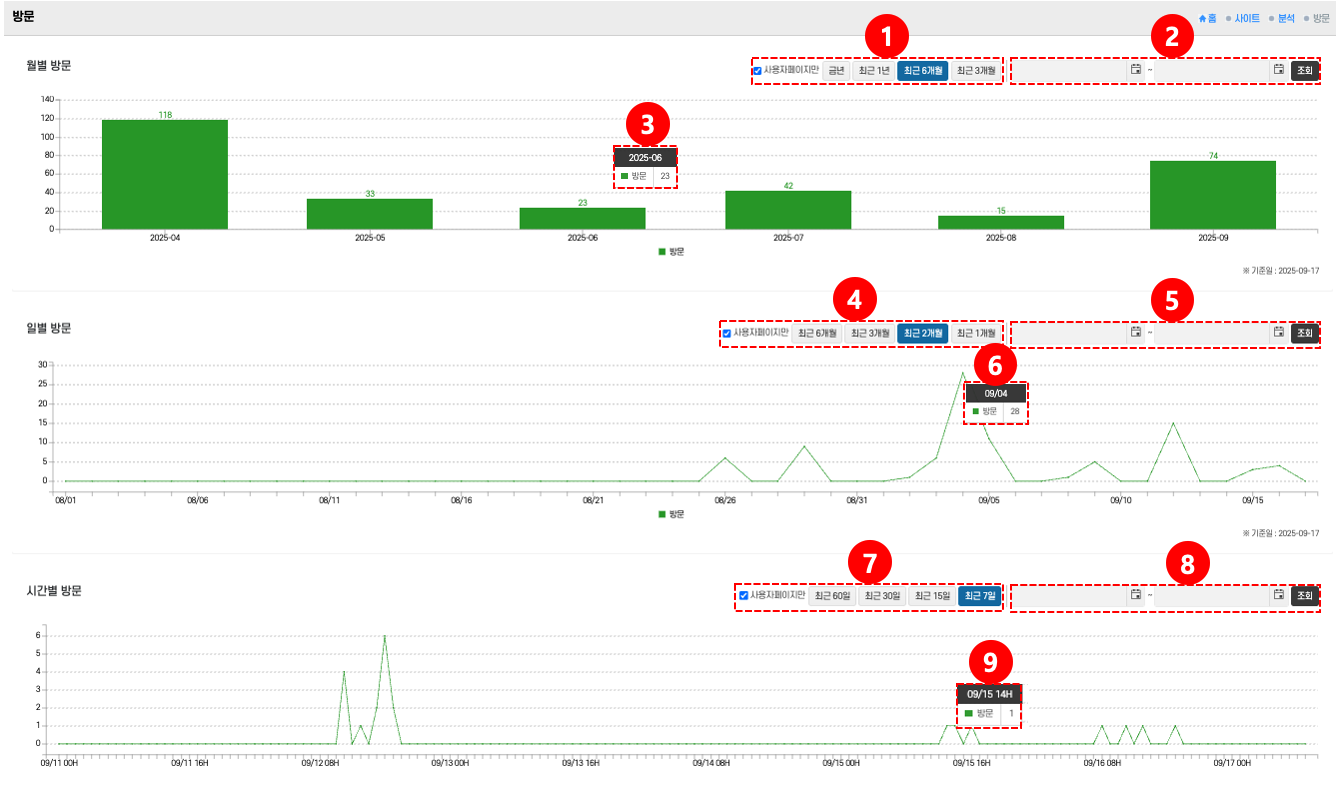Select 최근 1년 range for monthly visits

tap(874, 71)
